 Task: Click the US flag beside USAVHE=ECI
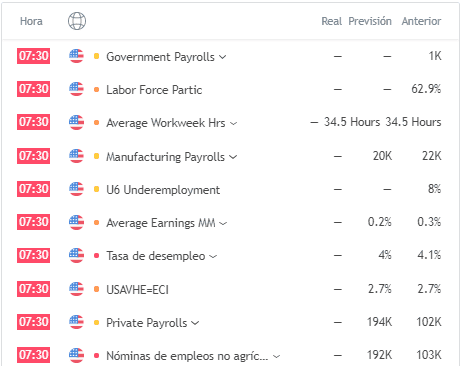tap(76, 289)
